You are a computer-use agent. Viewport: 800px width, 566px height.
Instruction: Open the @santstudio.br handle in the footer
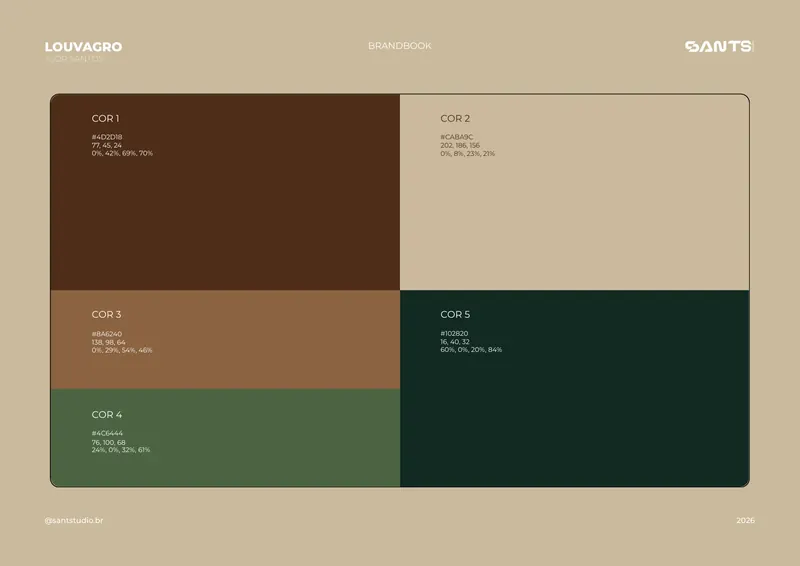tap(74, 521)
